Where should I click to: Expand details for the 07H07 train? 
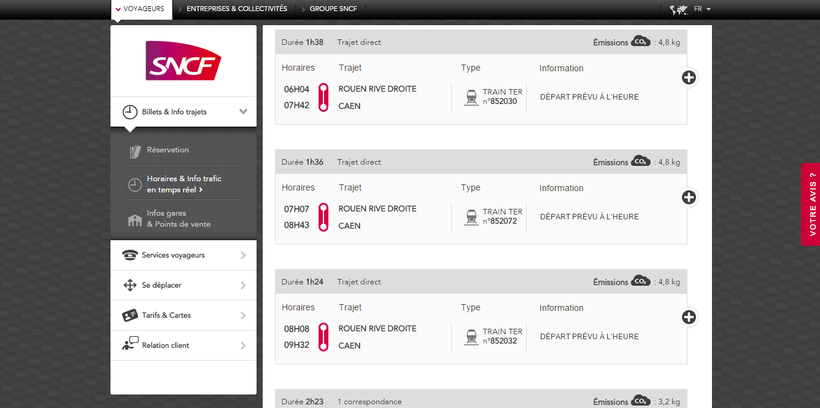click(688, 198)
